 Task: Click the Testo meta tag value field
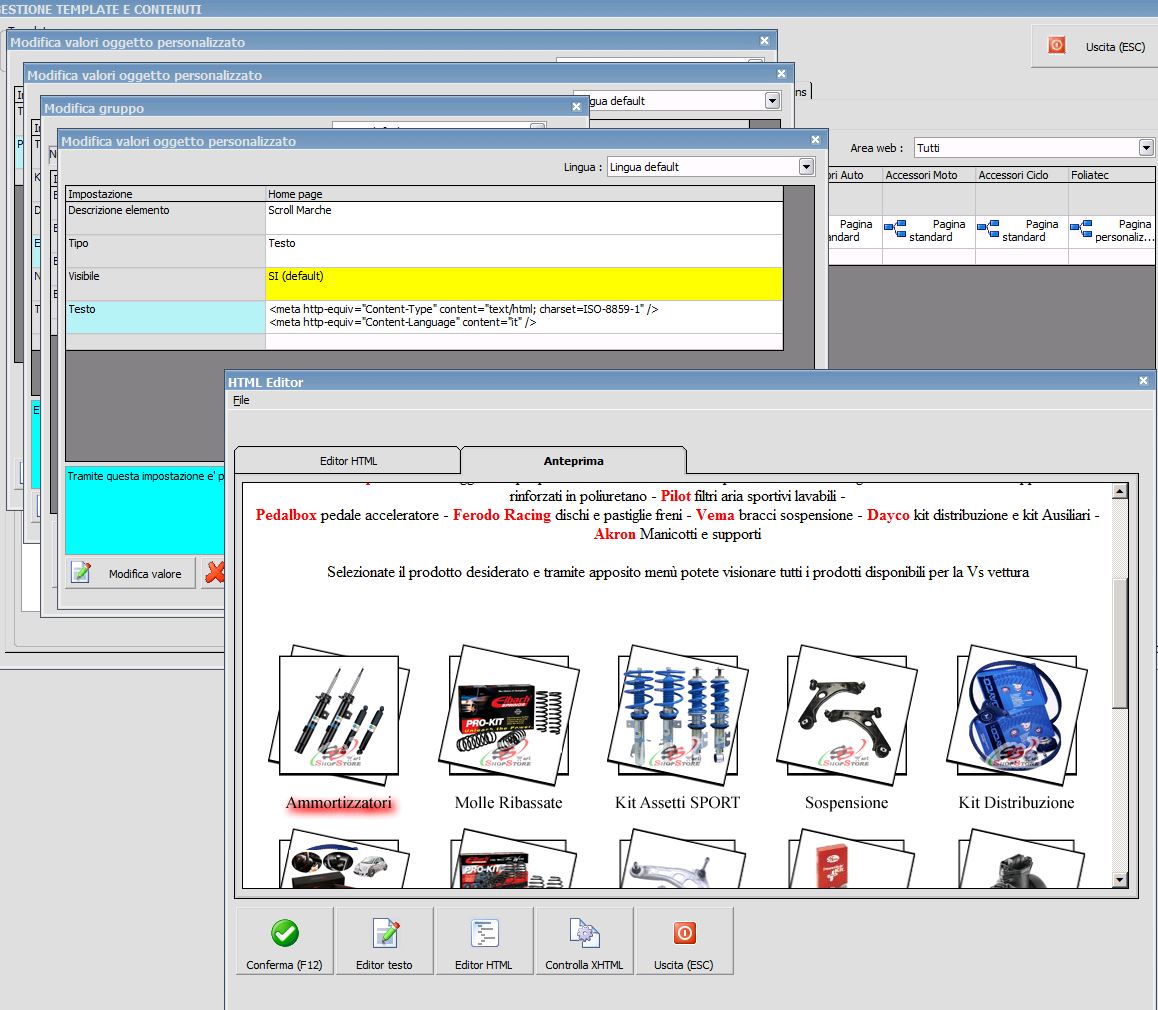point(523,316)
